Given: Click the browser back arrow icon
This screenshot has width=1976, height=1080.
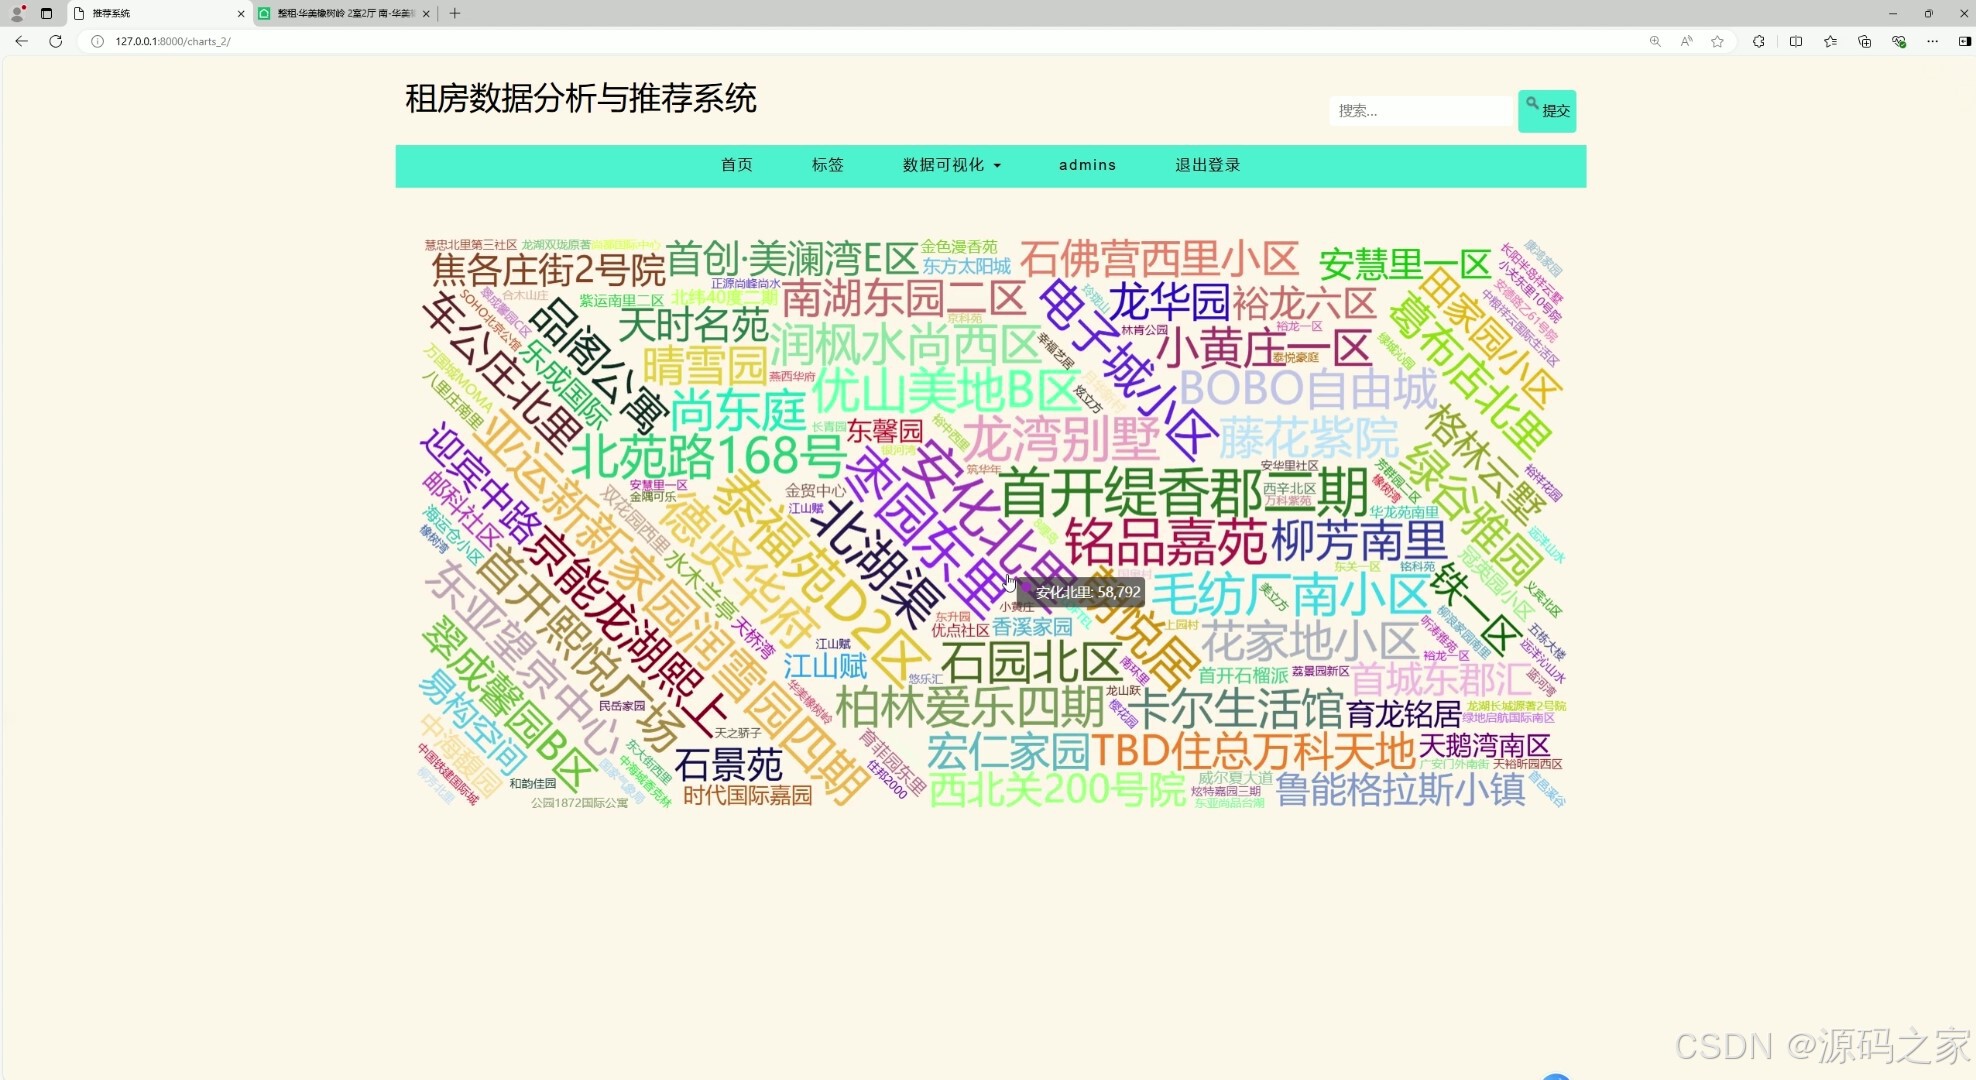Looking at the screenshot, I should click(x=21, y=41).
